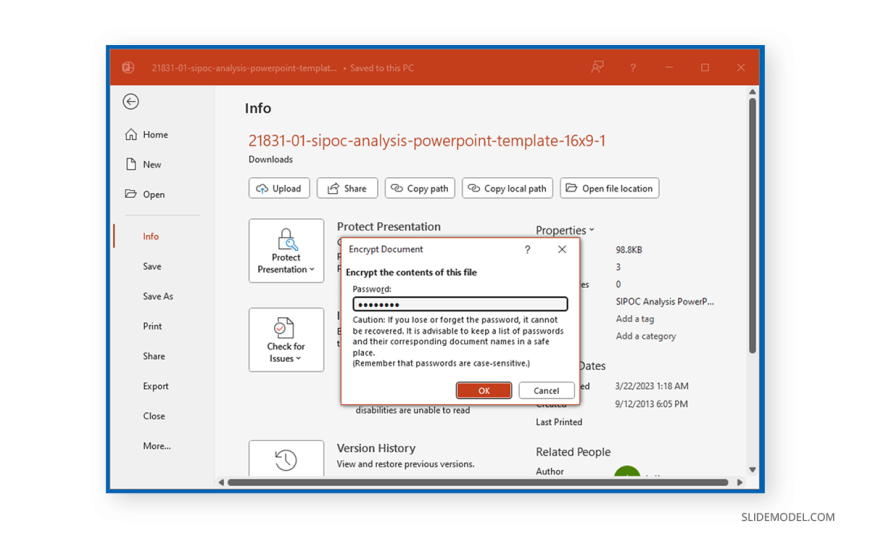
Task: Open the Check for Issues dropdown
Action: [286, 340]
